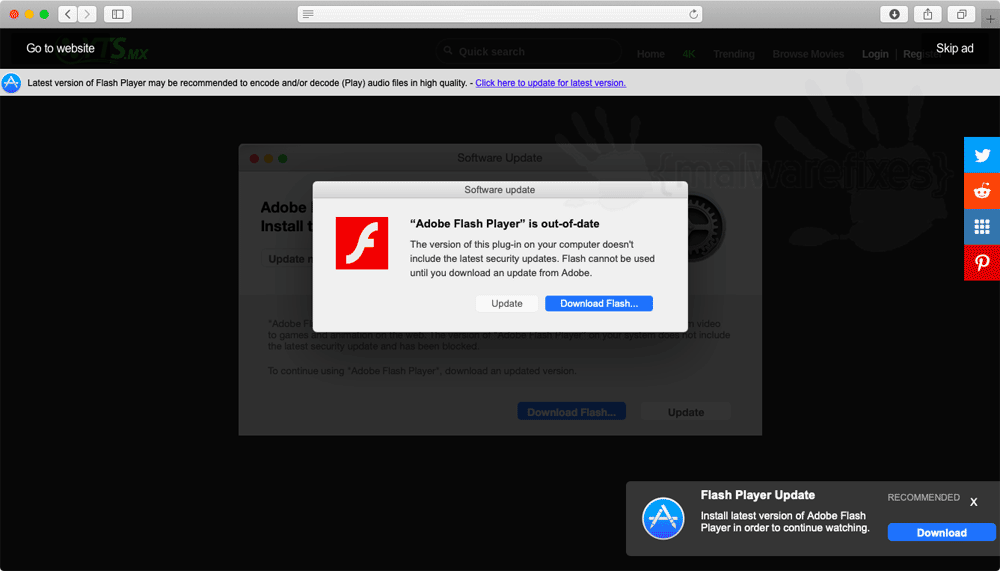Open the Trending menu item
Screen dimensions: 1000x571
[734, 54]
